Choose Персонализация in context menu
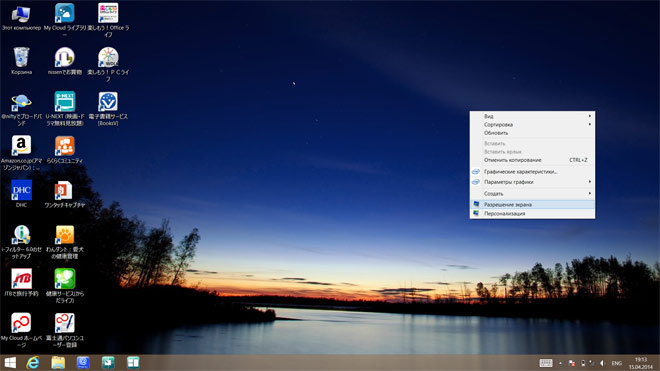Viewport: 660px width, 371px height. [532, 214]
